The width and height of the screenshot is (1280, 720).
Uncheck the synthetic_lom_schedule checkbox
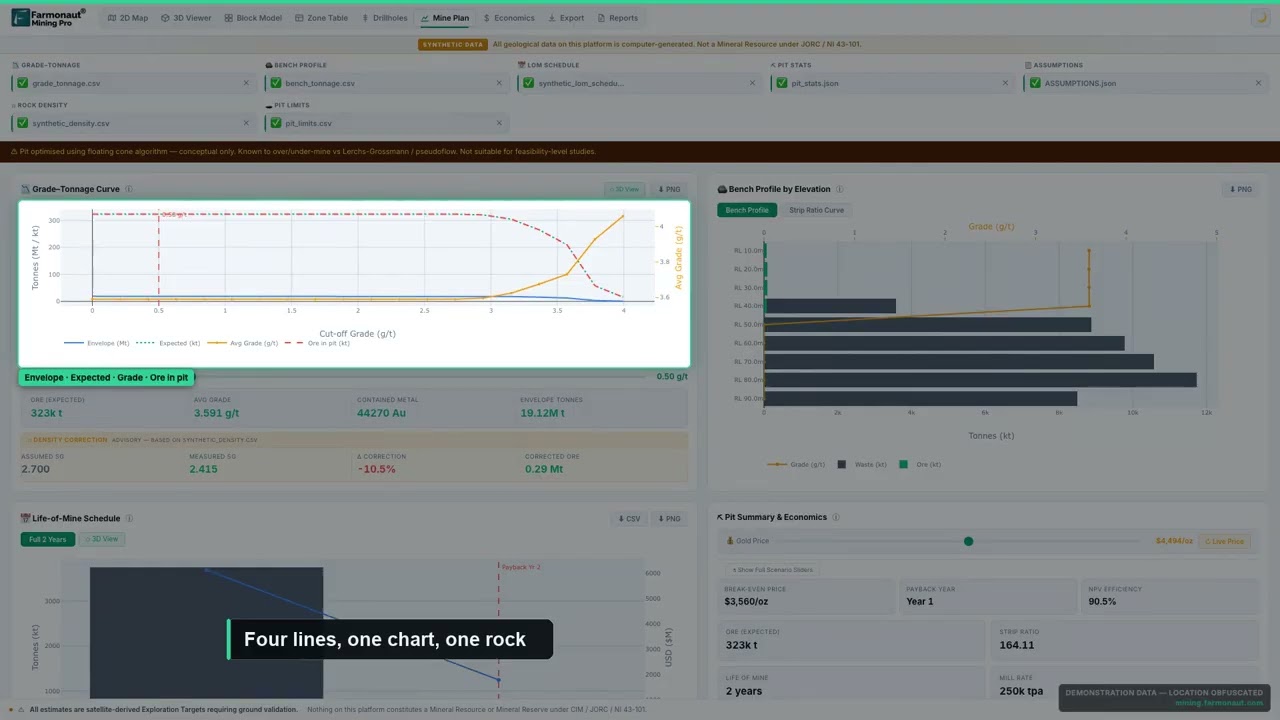[529, 83]
